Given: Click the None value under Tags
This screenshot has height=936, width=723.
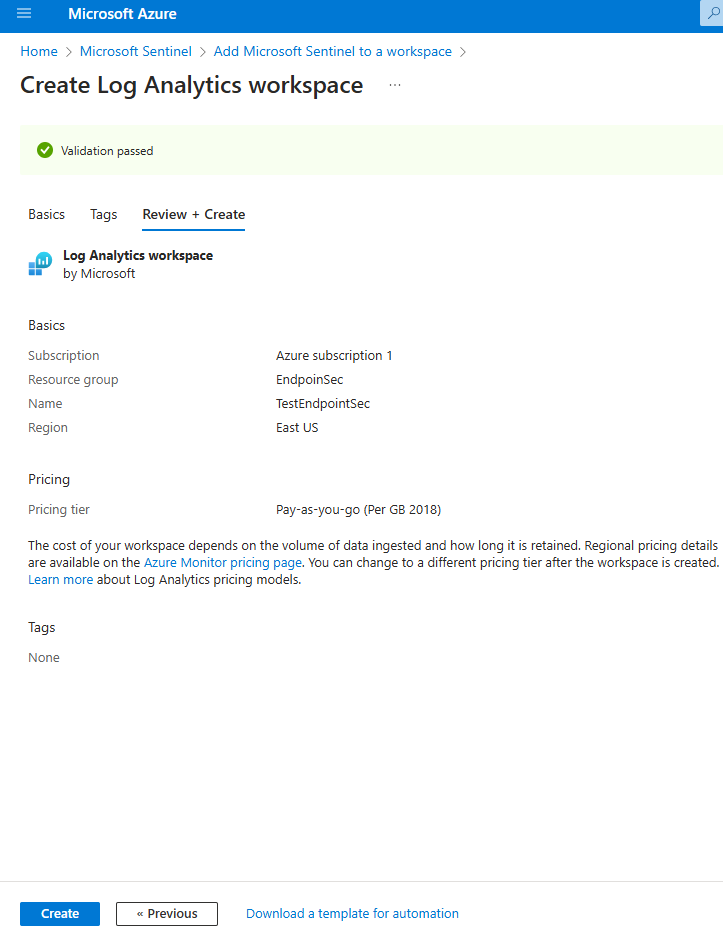Looking at the screenshot, I should 44,657.
